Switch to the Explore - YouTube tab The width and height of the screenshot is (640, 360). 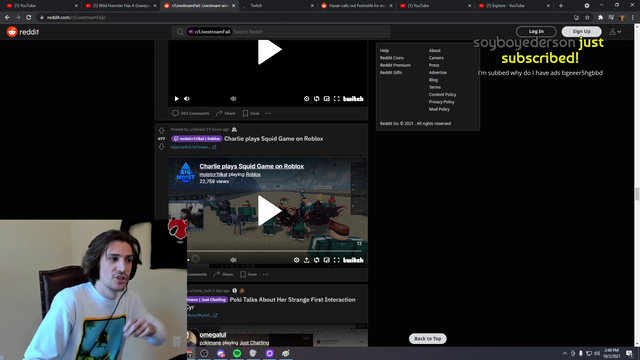pyautogui.click(x=514, y=6)
